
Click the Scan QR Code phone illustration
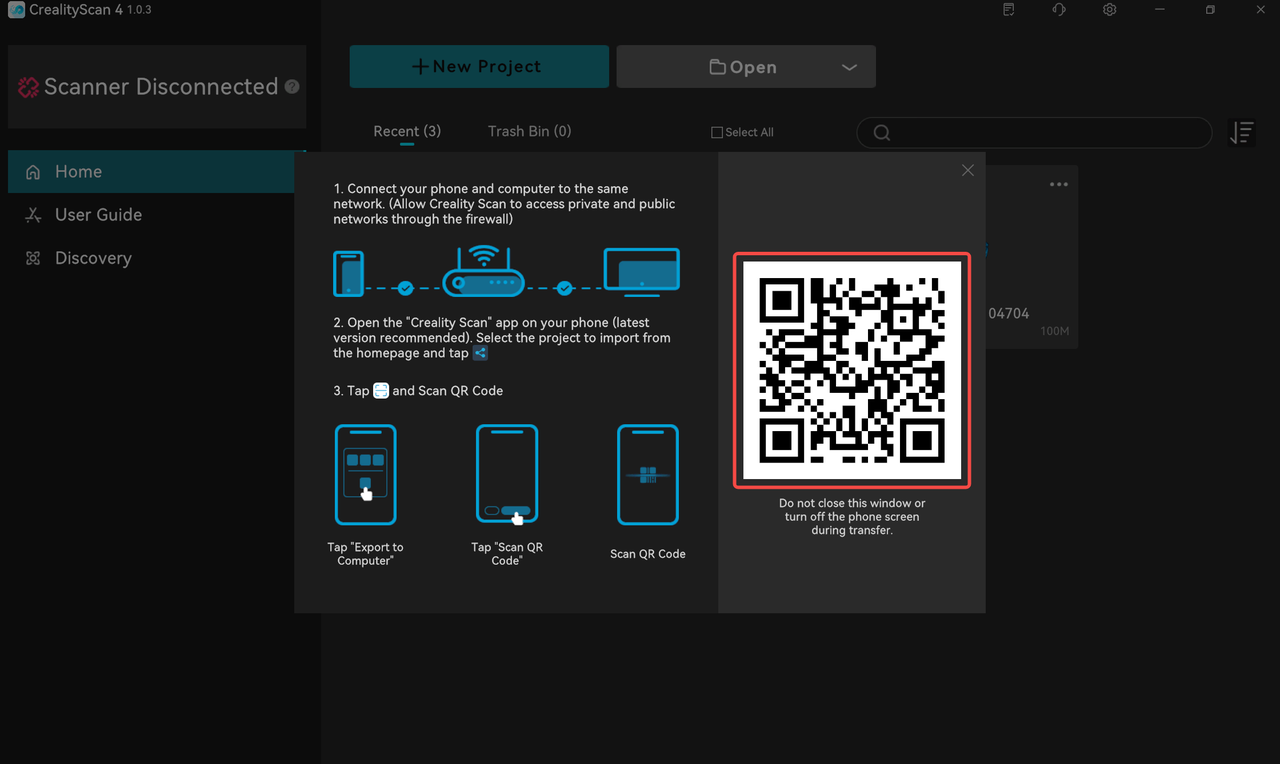tap(648, 475)
